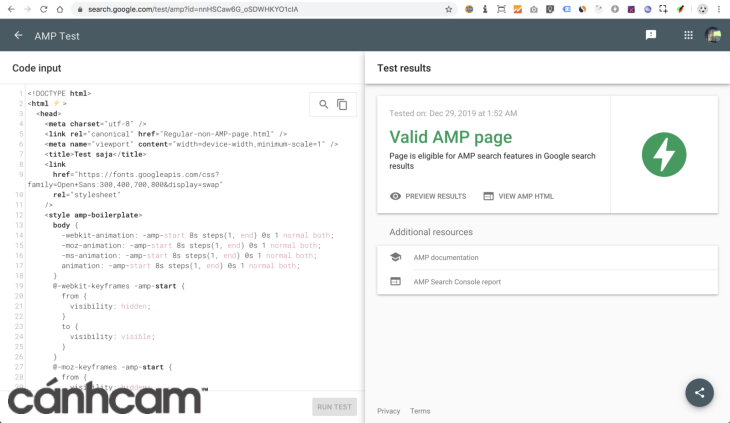
Task: Click the back arrow beside AMP Test
Action: point(18,36)
